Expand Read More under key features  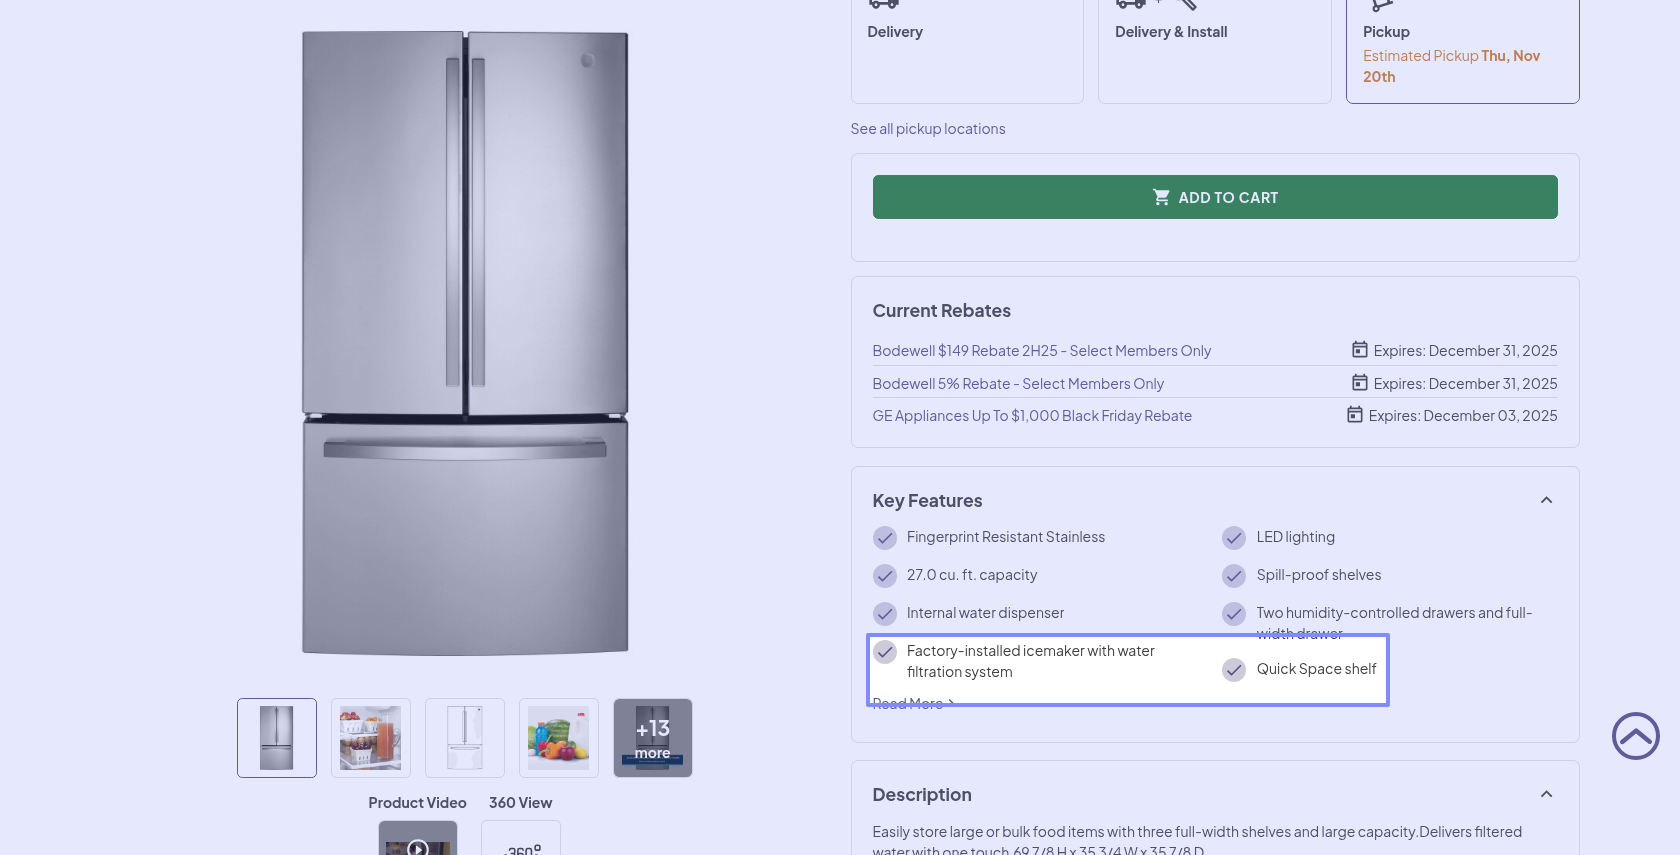pos(912,704)
